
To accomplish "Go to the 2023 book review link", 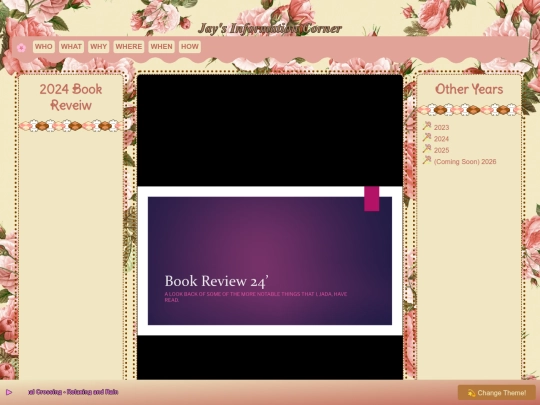I will [x=441, y=127].
